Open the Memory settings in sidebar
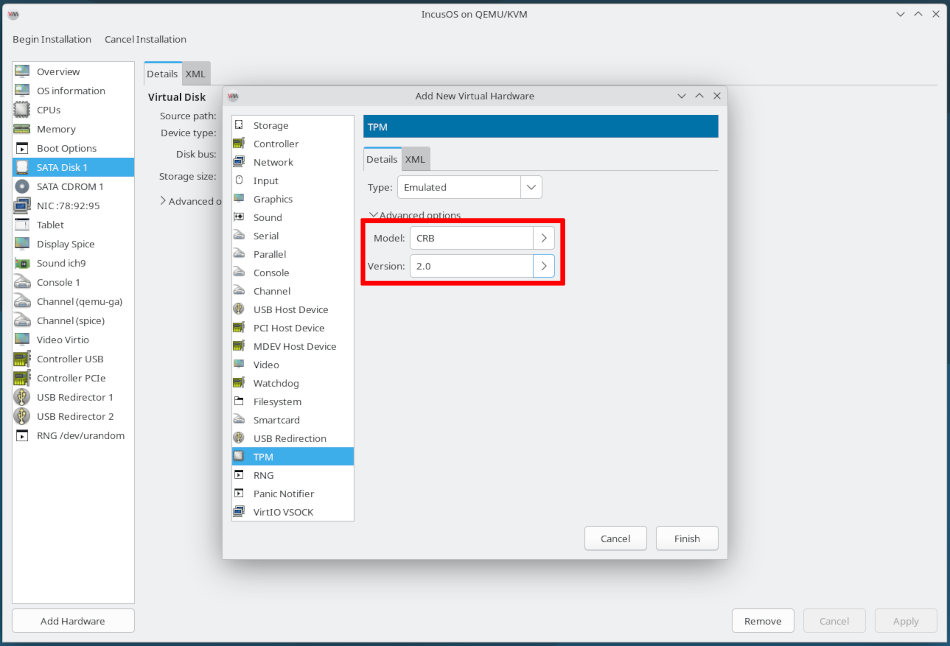This screenshot has height=646, width=950. [60, 128]
